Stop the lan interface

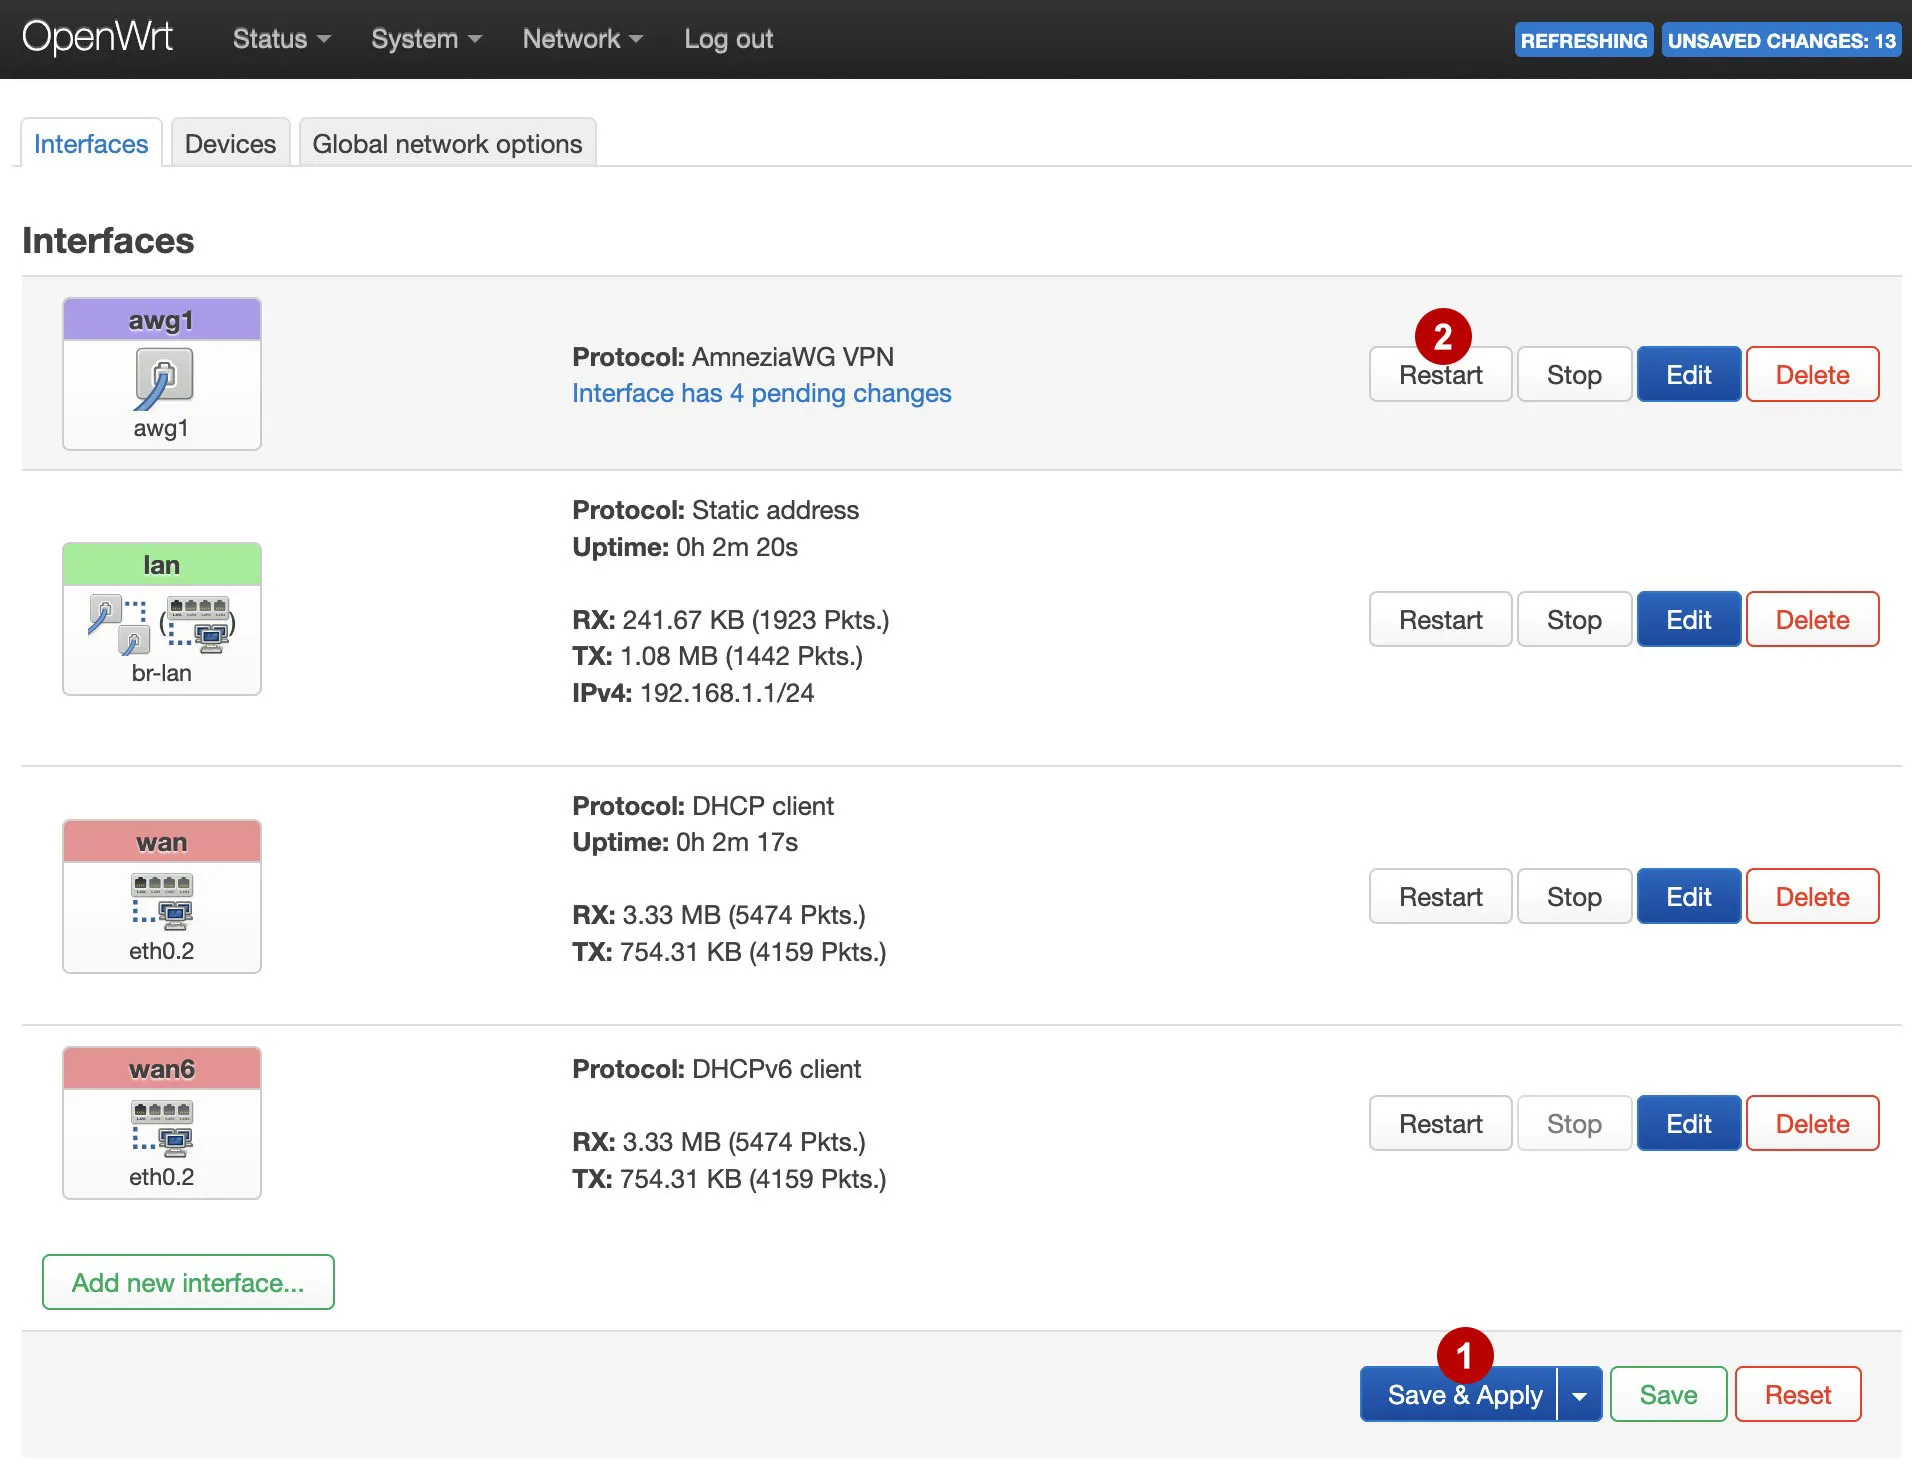(x=1574, y=619)
